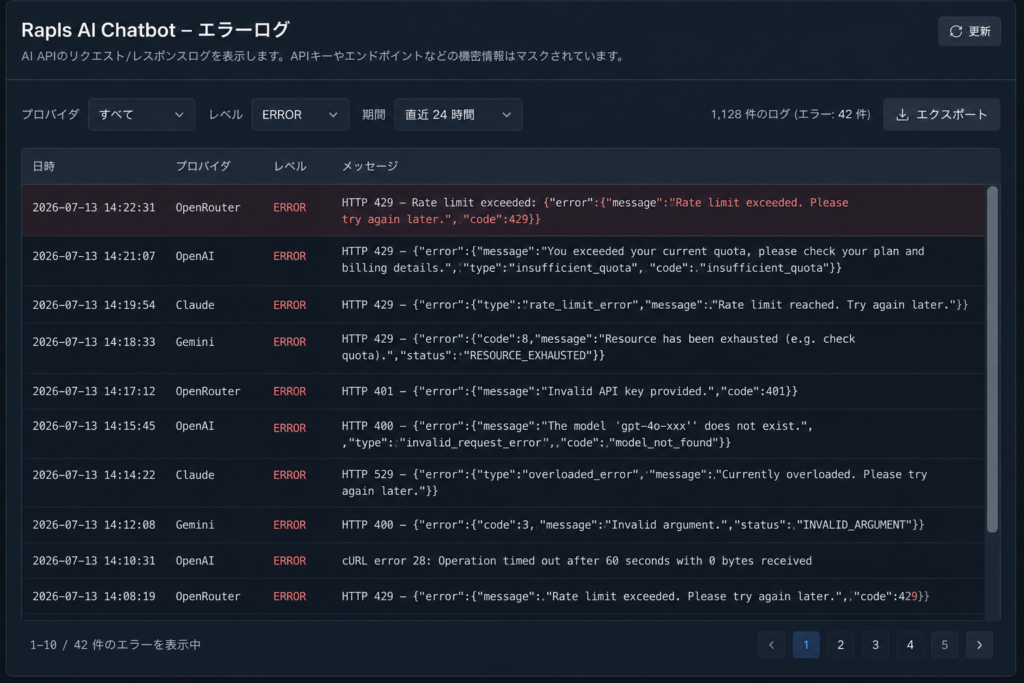Select timestamp 2026-07-13 14:18:33
Screen dimensions: 1024x683
point(94,342)
